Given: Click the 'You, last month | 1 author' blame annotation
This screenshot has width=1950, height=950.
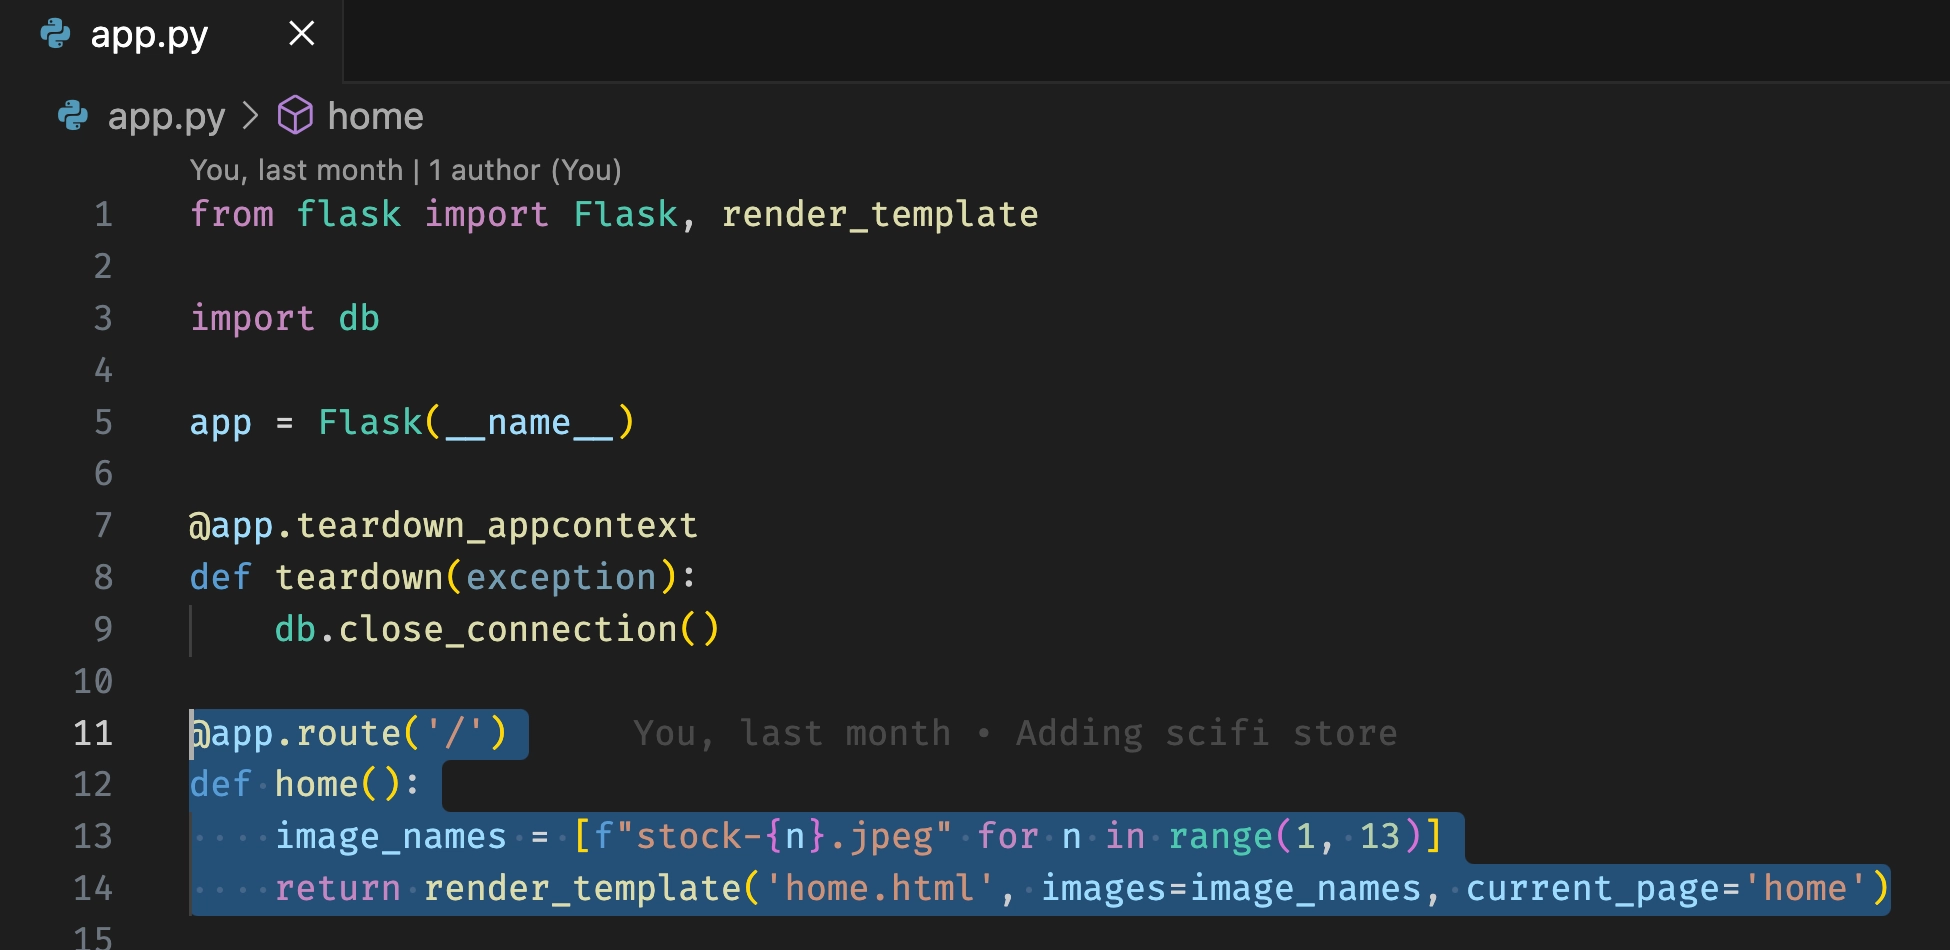Looking at the screenshot, I should coord(405,169).
